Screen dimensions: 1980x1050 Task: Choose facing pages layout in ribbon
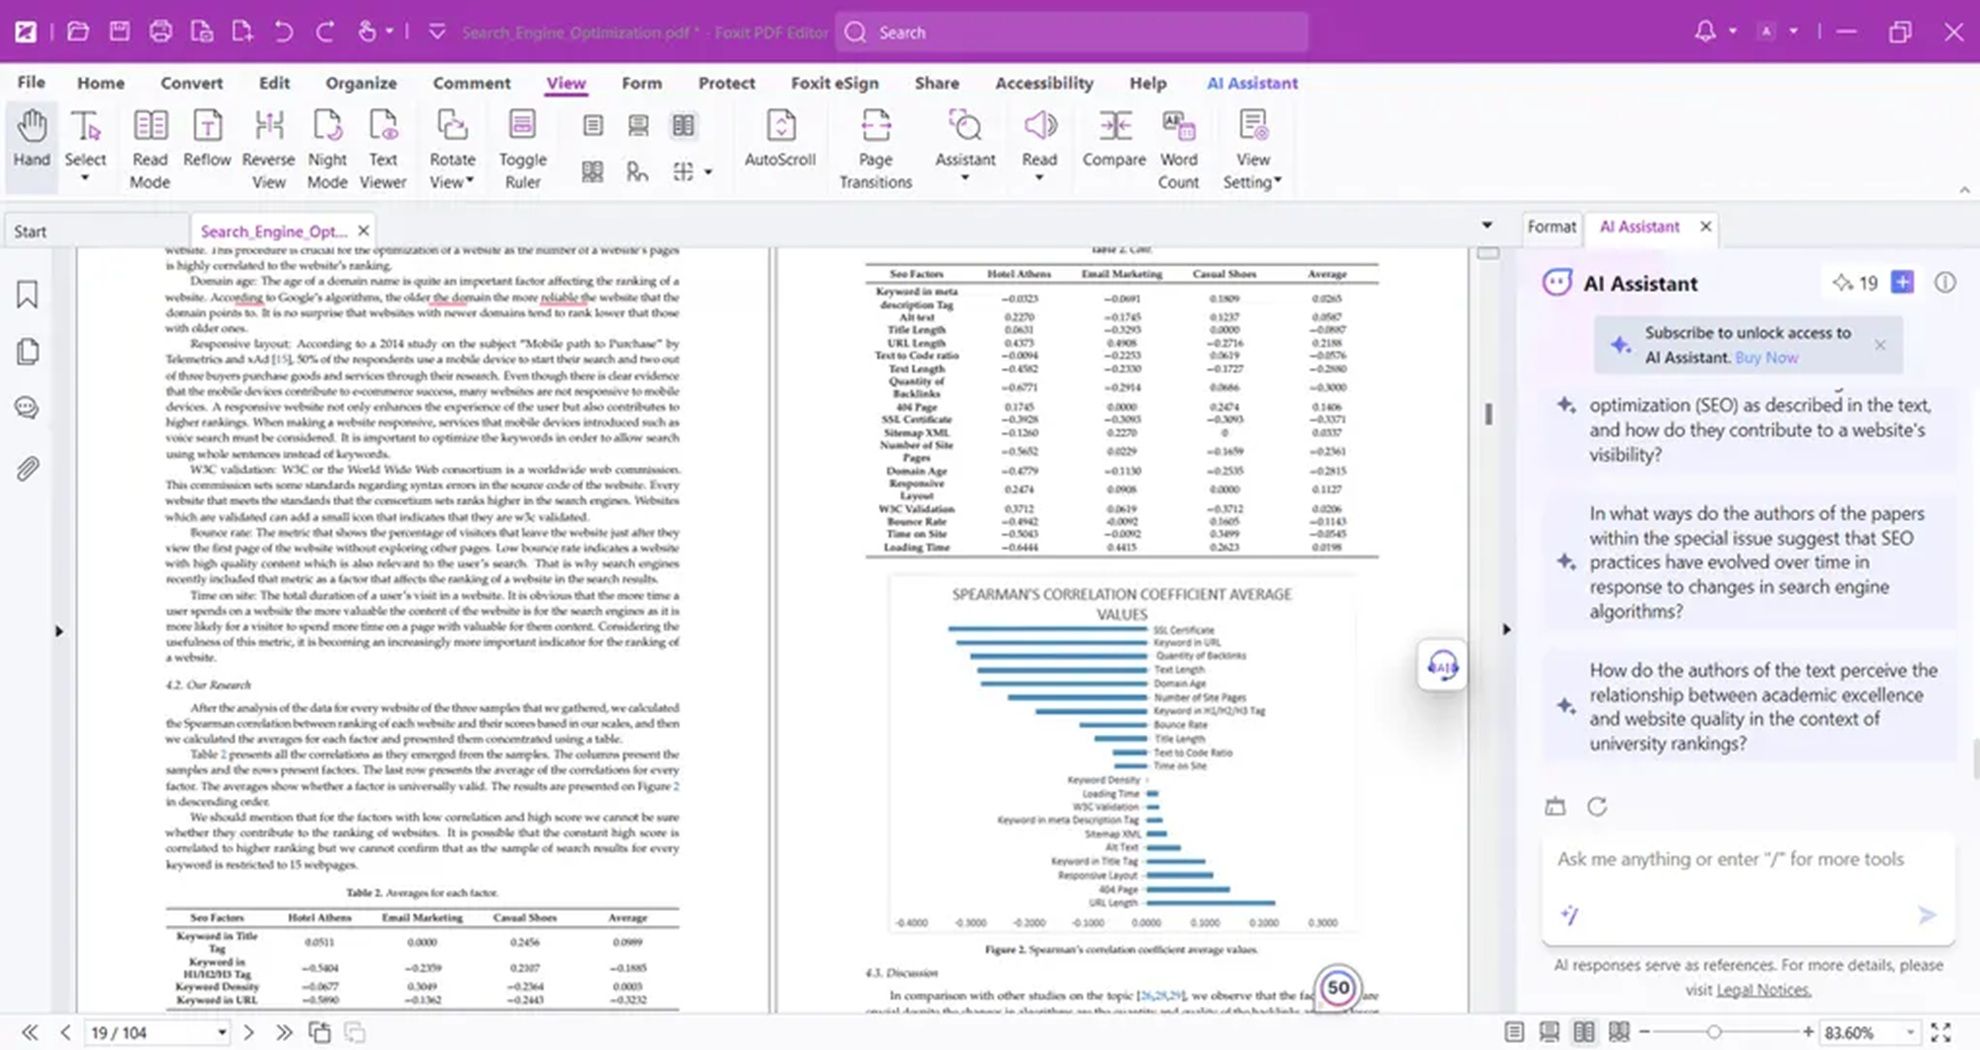684,125
